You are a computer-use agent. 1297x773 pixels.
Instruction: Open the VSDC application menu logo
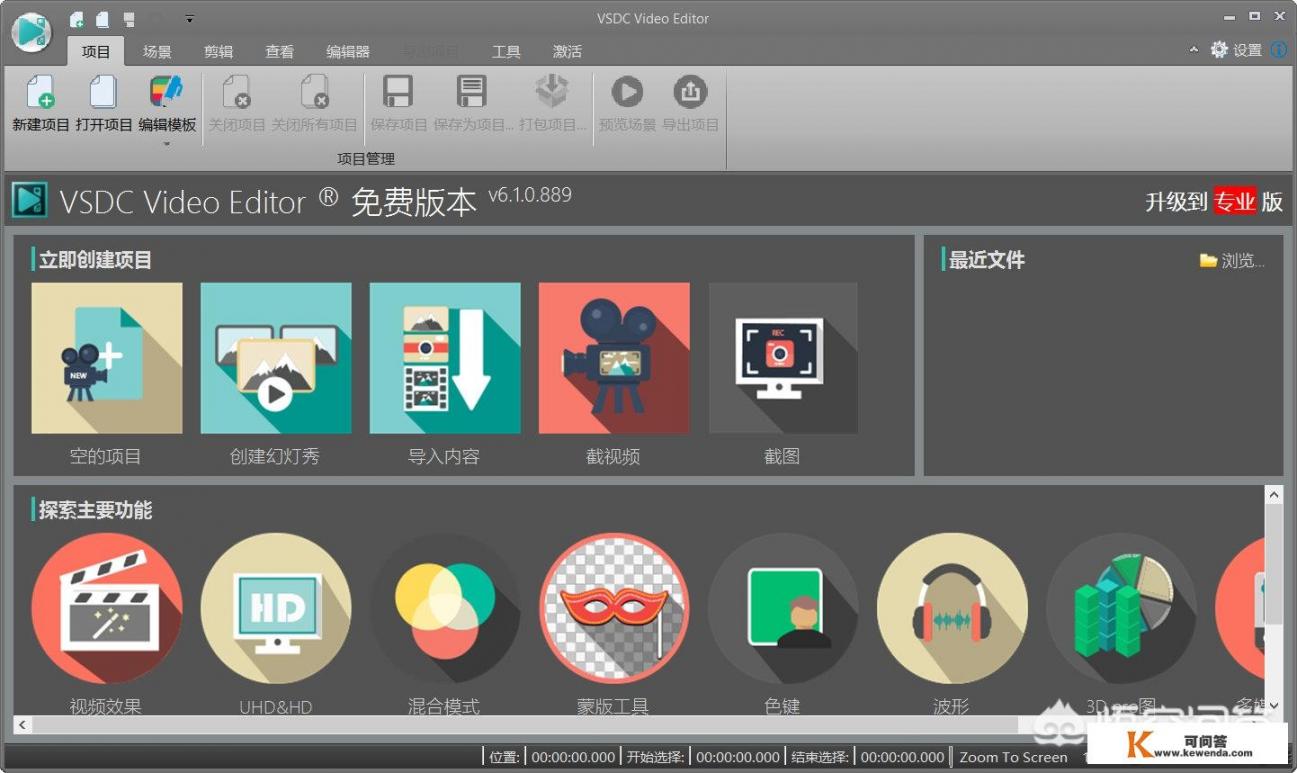pyautogui.click(x=31, y=33)
